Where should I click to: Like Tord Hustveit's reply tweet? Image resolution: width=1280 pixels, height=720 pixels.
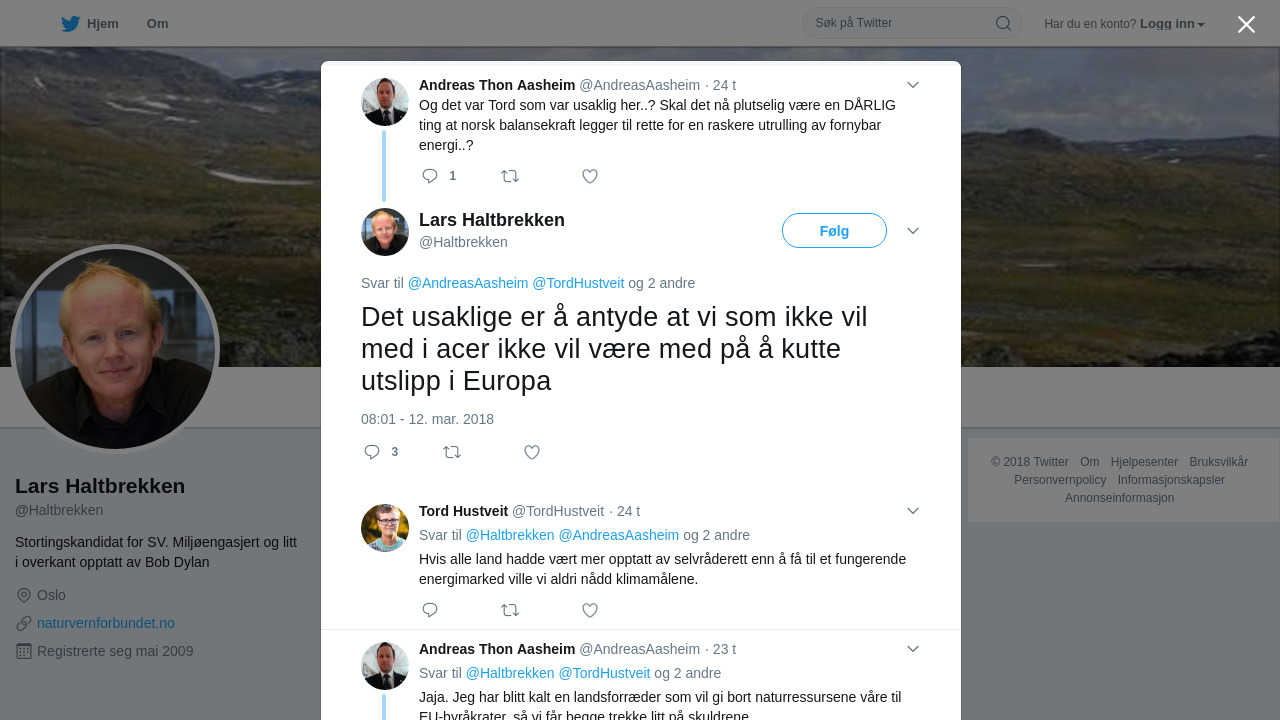click(x=590, y=610)
